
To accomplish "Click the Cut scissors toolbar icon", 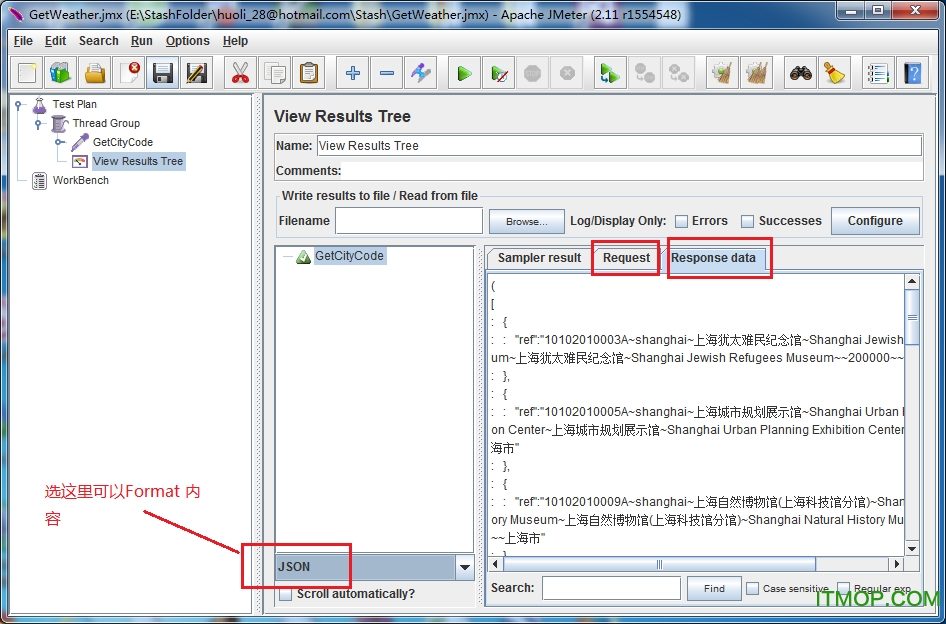I will click(239, 73).
